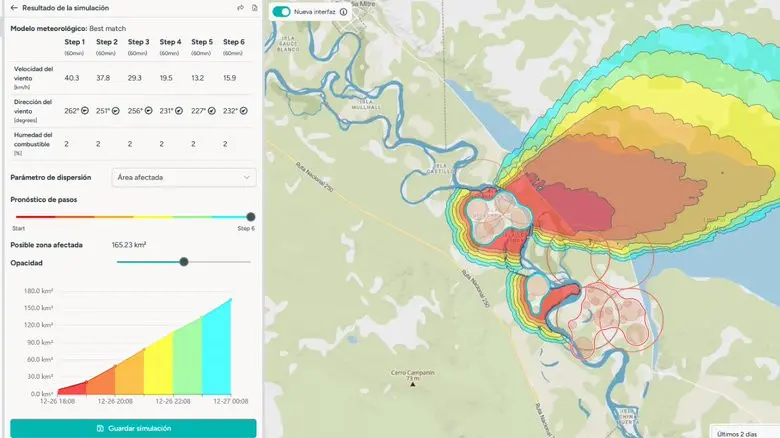Click the Pronóstico de pasos slider handle

coord(250,216)
